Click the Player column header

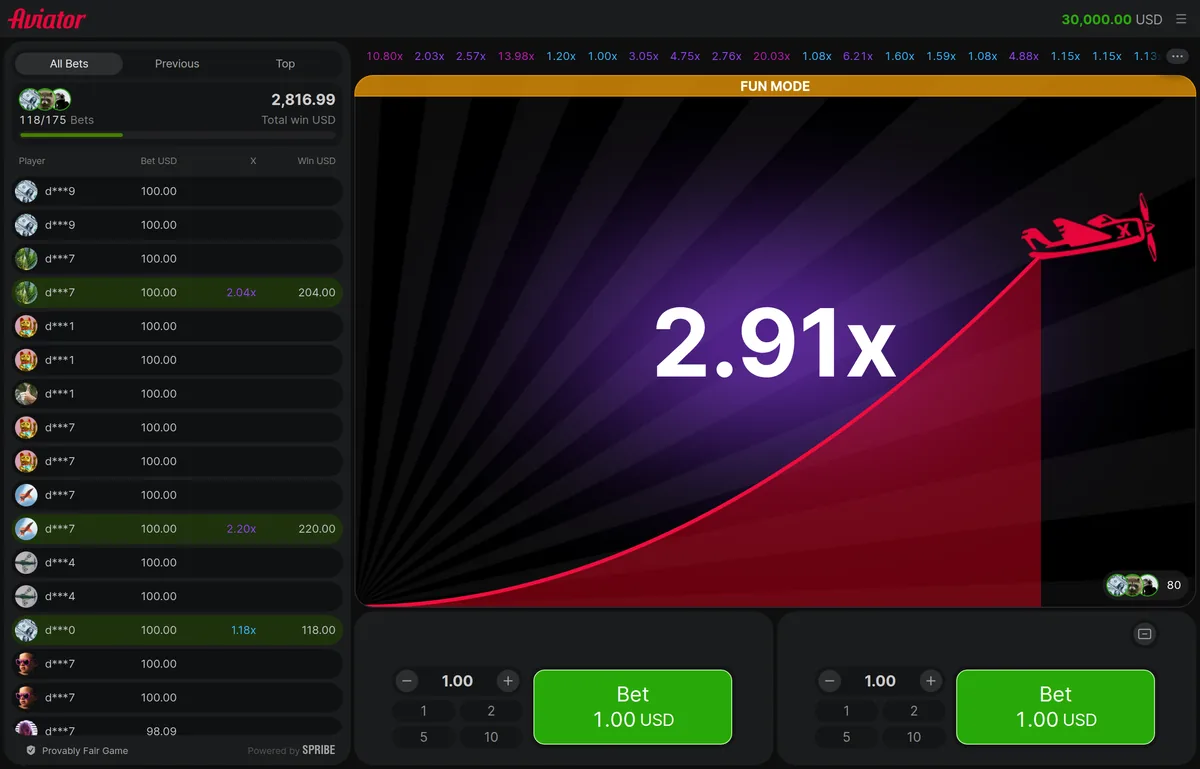pyautogui.click(x=32, y=160)
